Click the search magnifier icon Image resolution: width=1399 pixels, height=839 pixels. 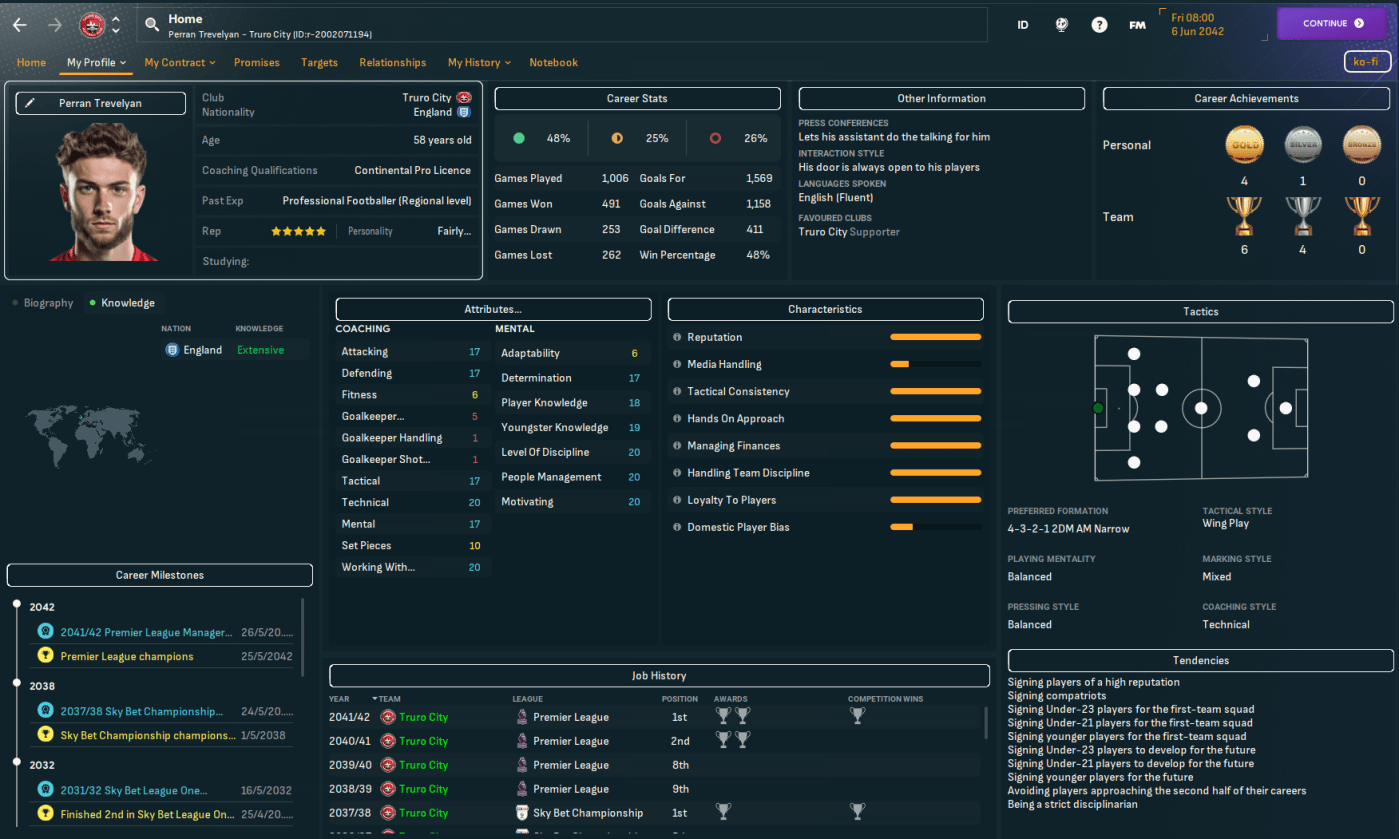point(152,25)
